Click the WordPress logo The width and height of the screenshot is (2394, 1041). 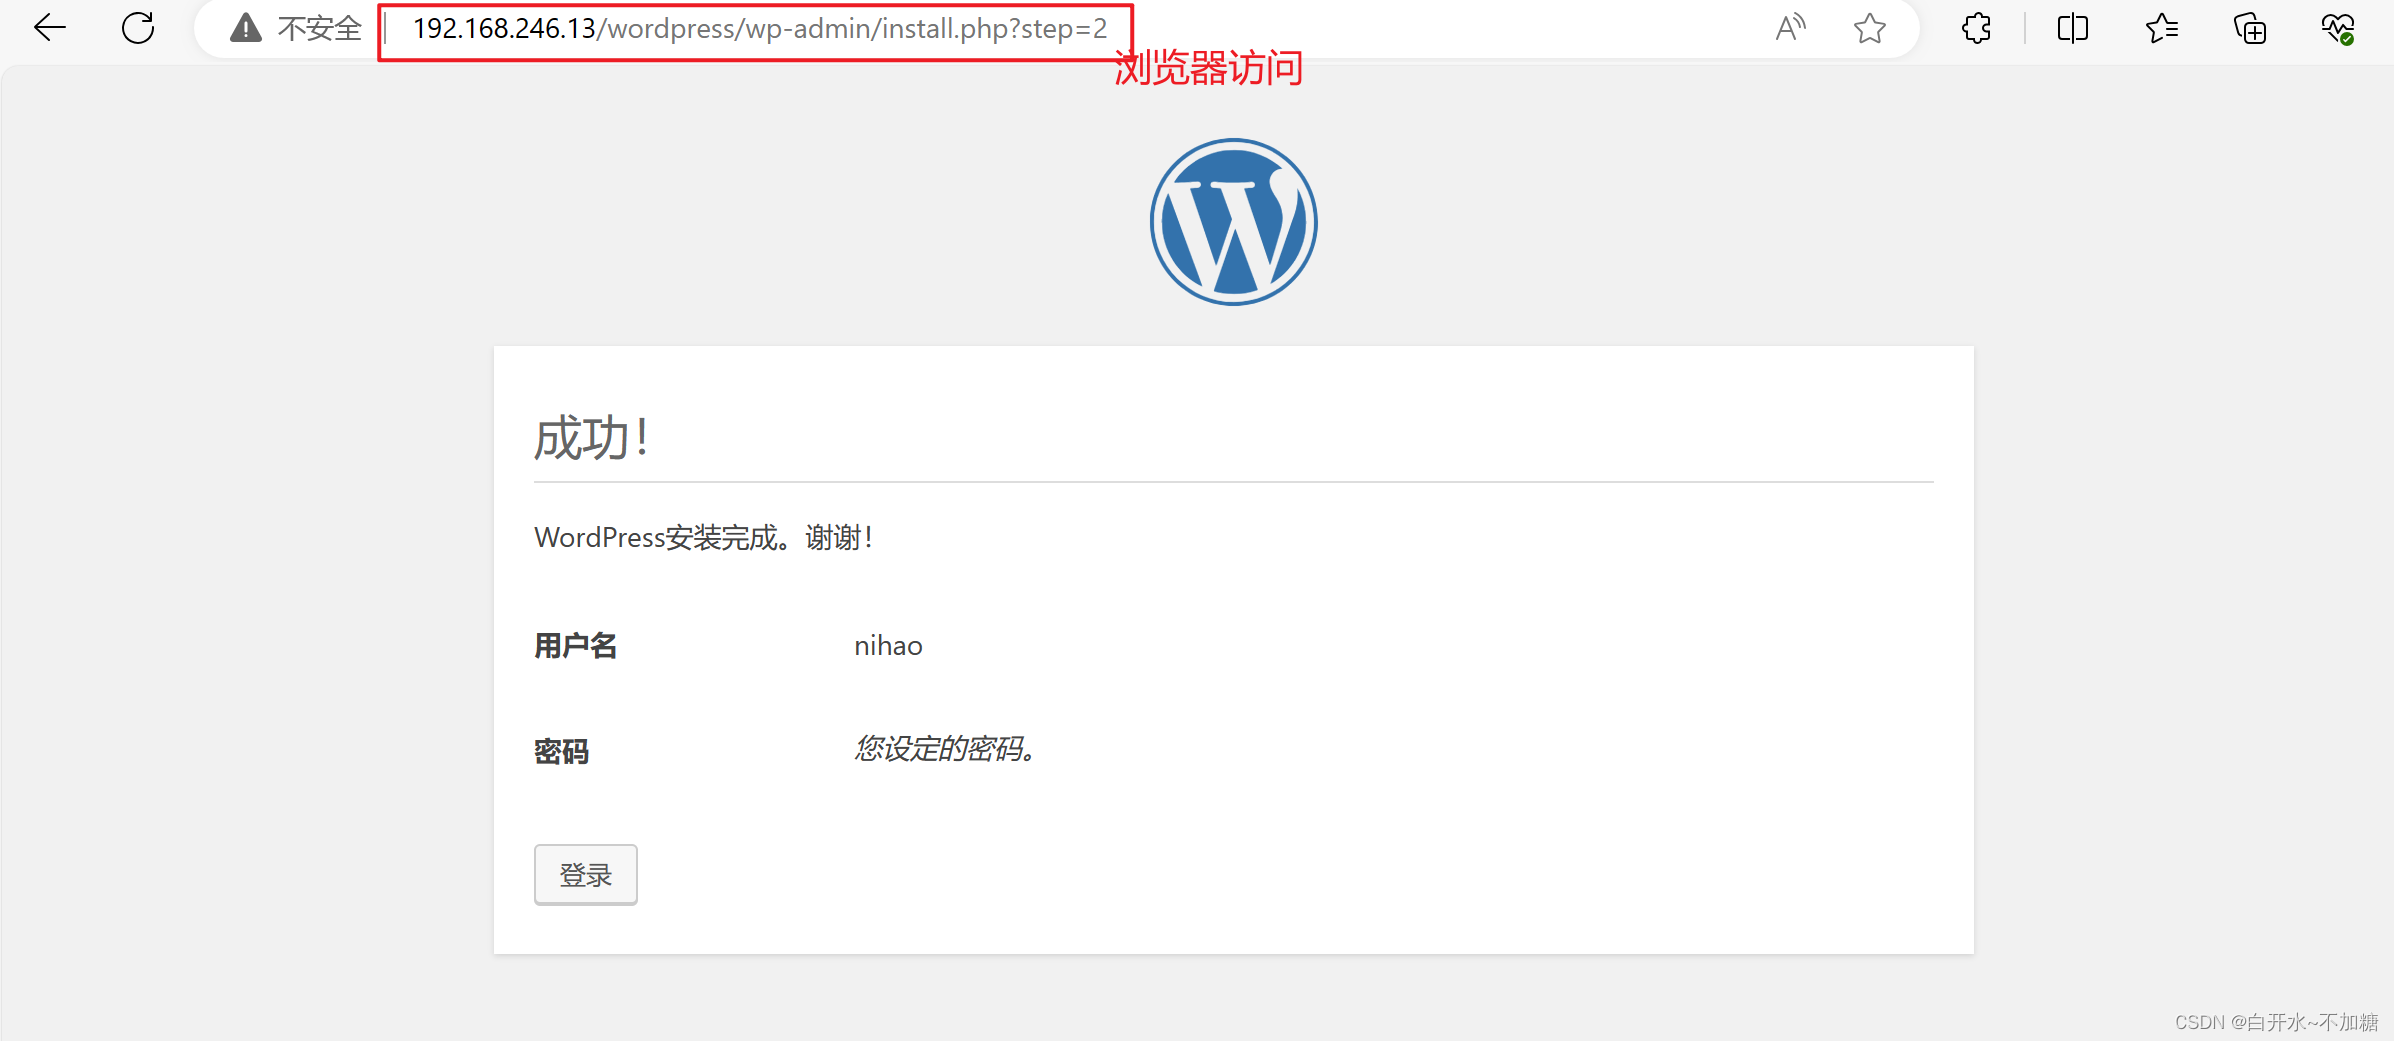pos(1233,222)
